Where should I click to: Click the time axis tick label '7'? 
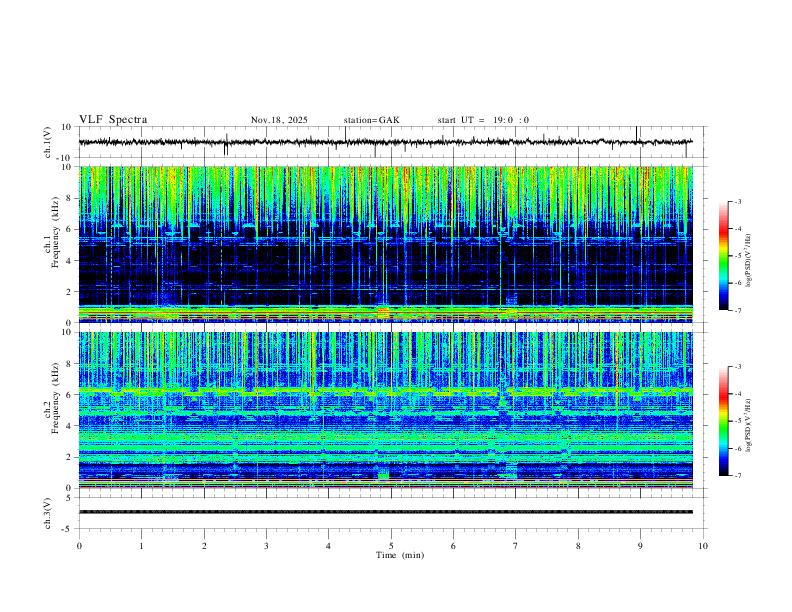click(516, 546)
